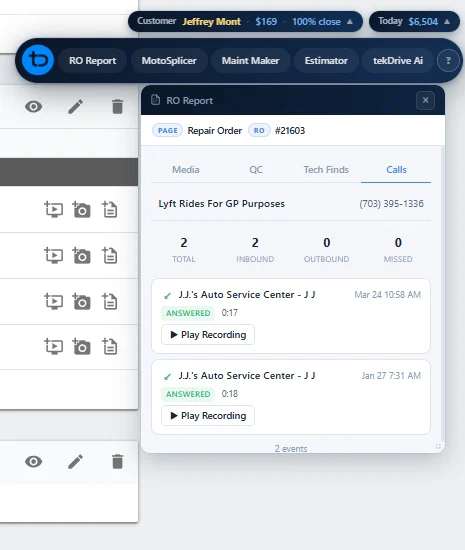Click the lower pencil edit icon
This screenshot has height=550, width=465.
75,462
